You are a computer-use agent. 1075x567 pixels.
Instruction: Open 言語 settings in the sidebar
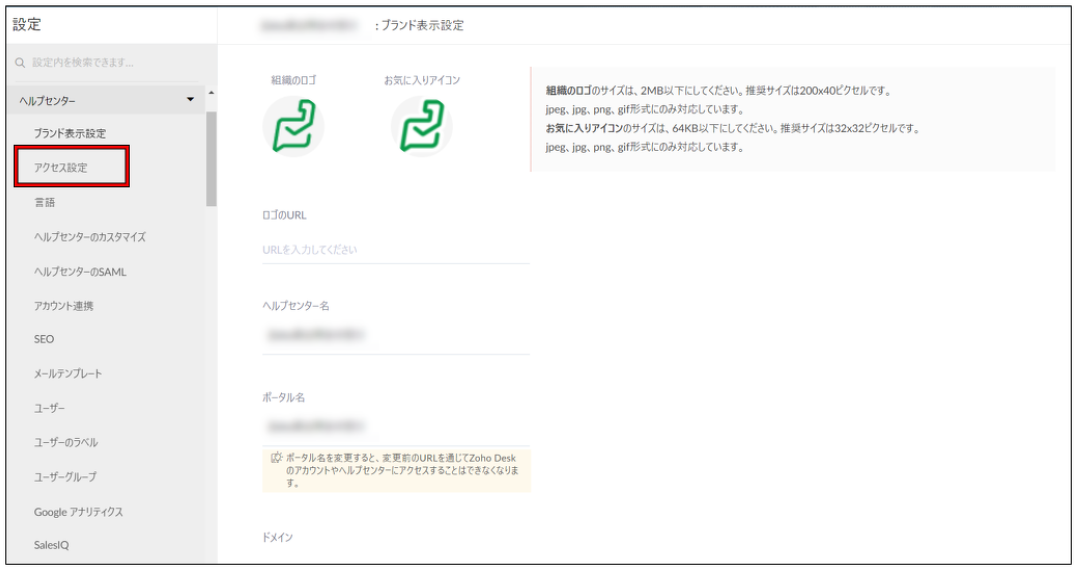click(x=45, y=202)
